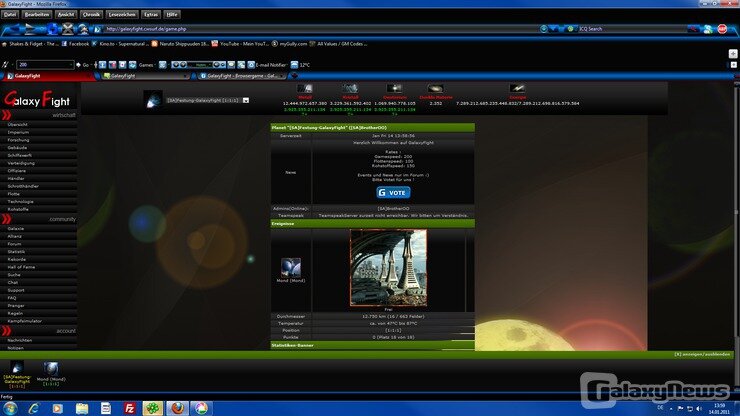Image resolution: width=740 pixels, height=416 pixels.
Task: Open the E-mail Notifier toolbar icon
Action: [268, 65]
